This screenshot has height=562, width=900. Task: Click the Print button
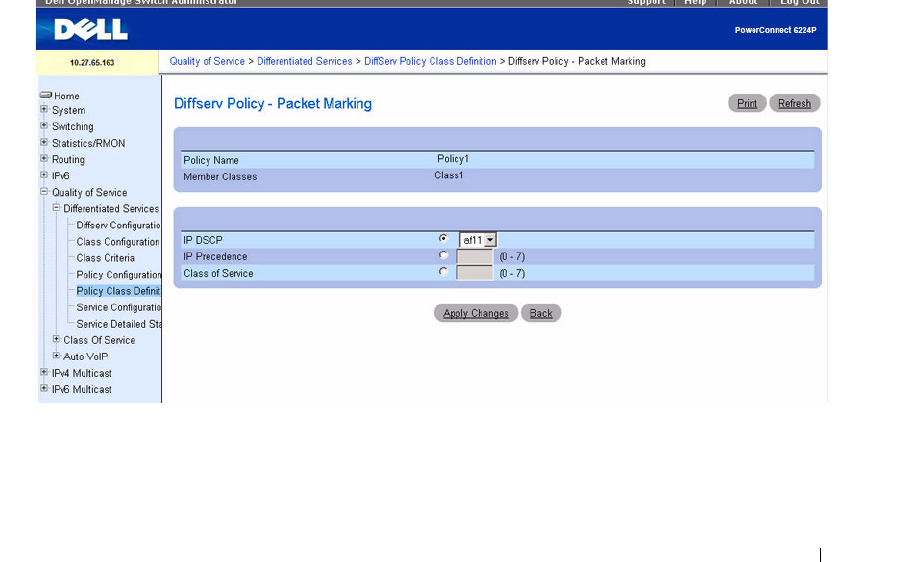point(747,103)
